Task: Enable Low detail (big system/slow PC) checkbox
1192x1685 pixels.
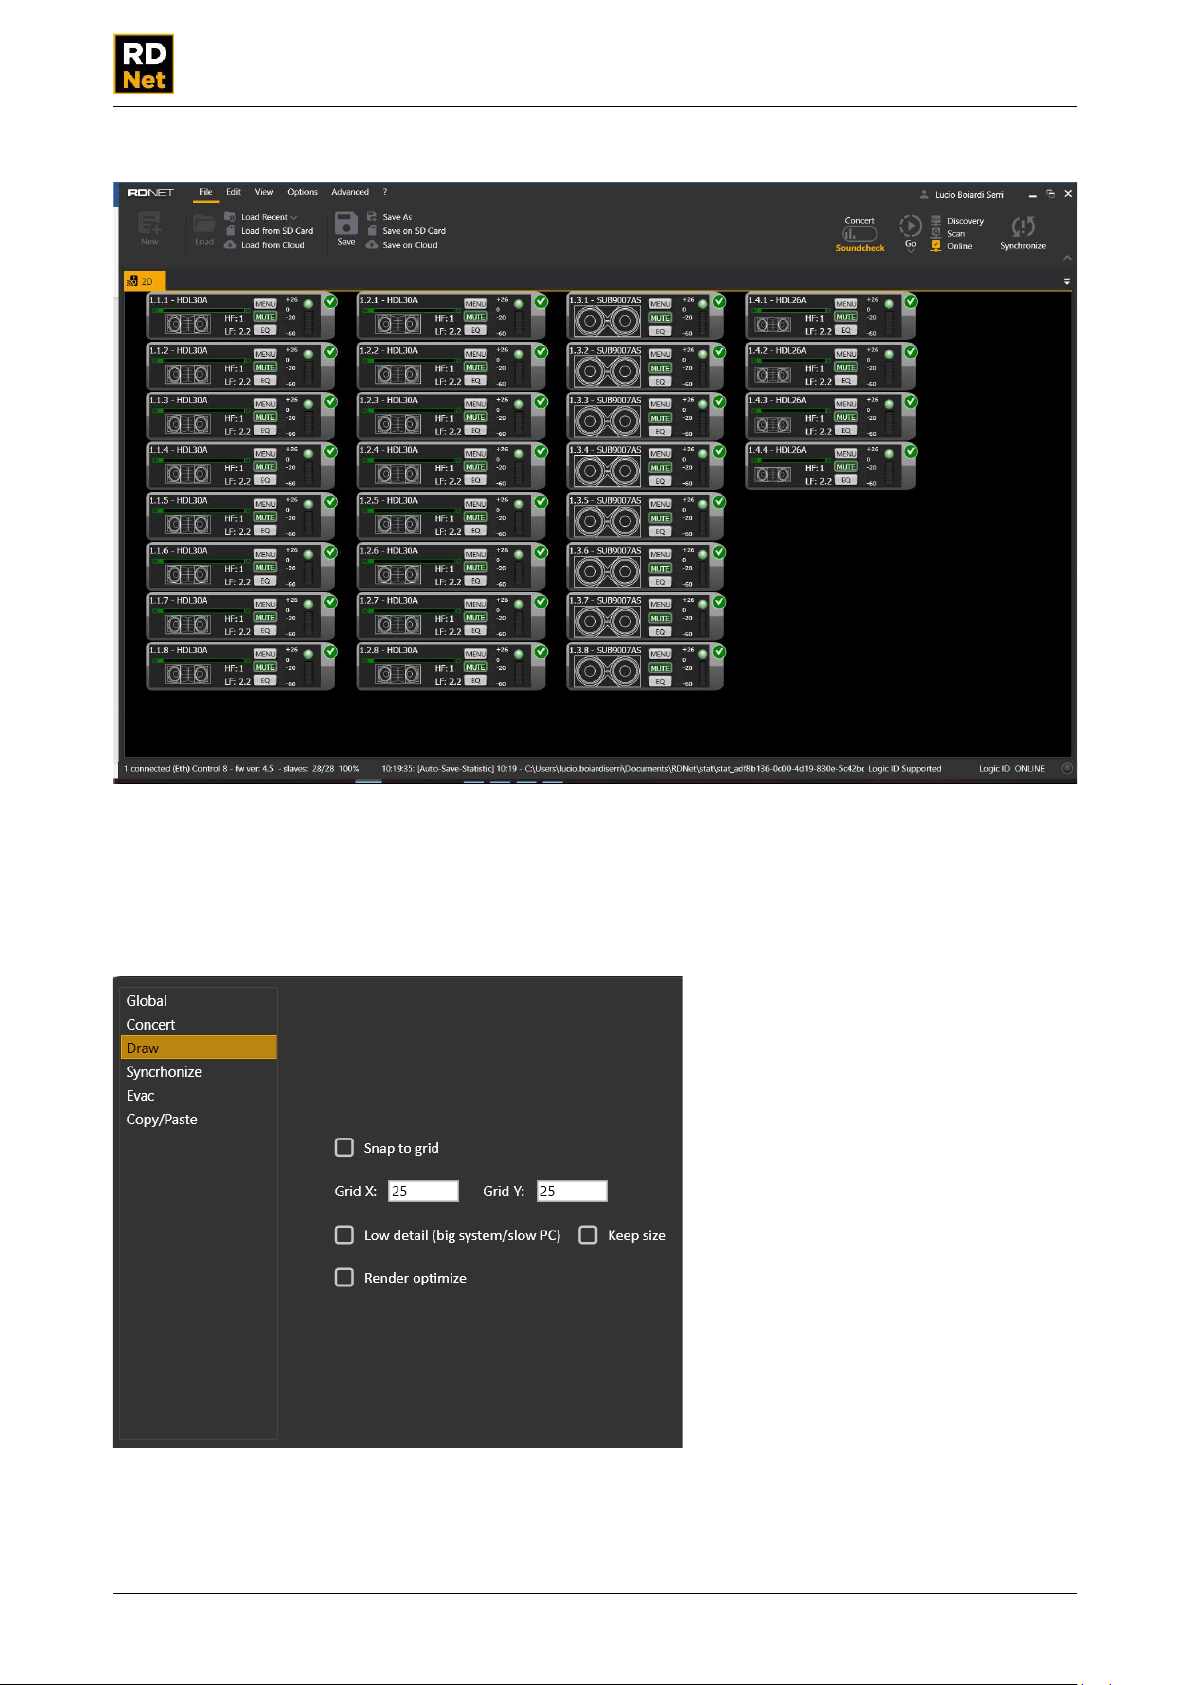Action: (344, 1235)
